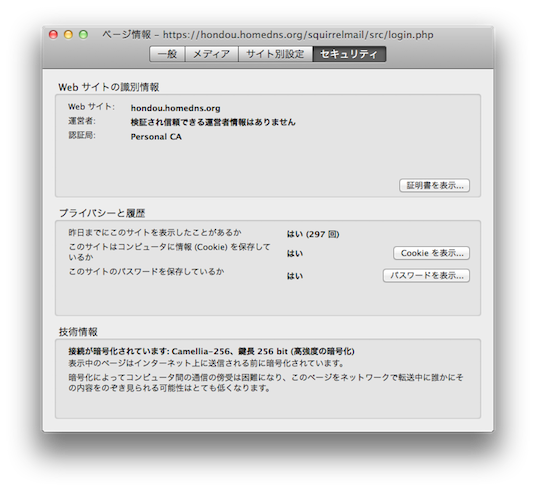Open the メディア tab
Screen dimensions: 536x491
[x=212, y=54]
